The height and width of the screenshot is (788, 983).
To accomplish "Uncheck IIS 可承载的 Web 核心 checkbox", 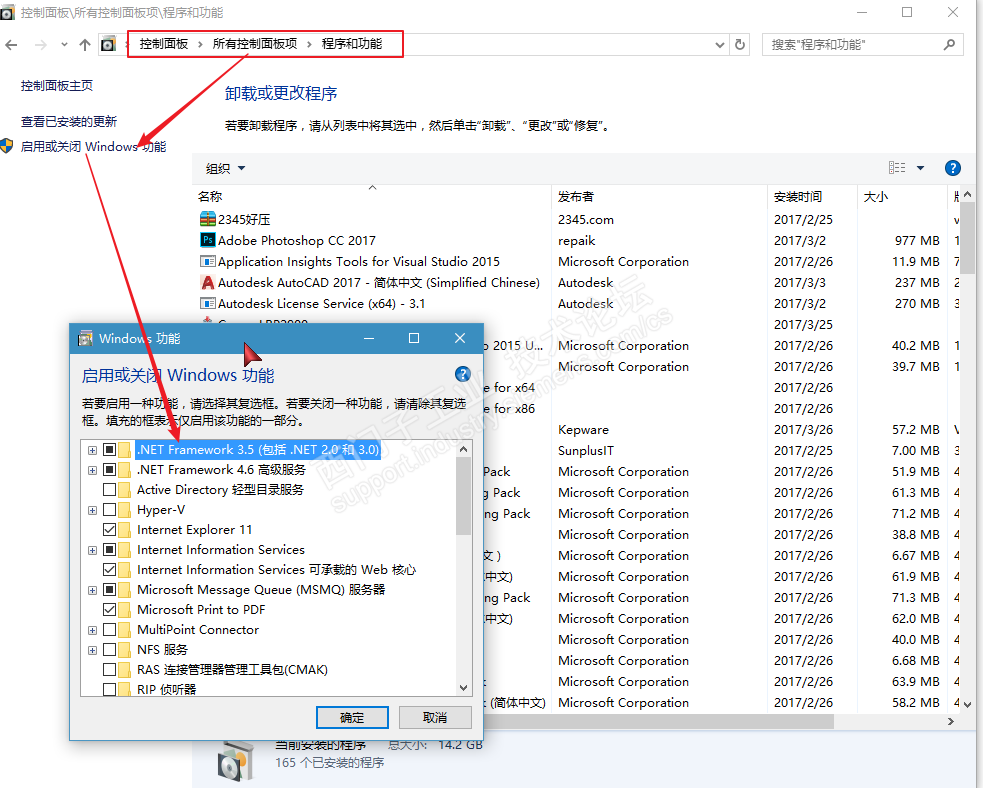I will point(109,569).
